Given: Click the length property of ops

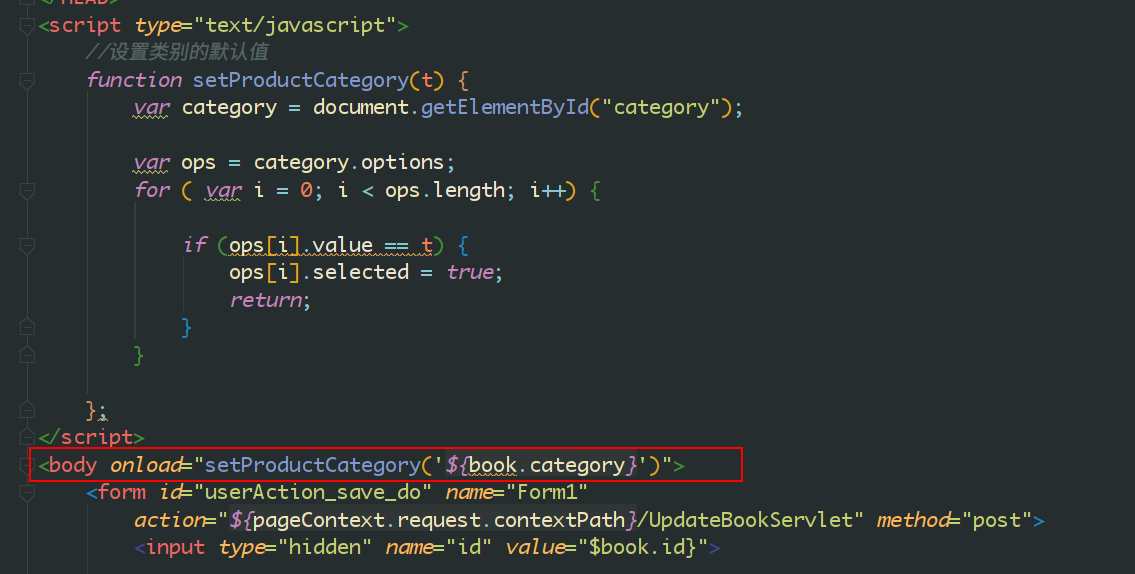Looking at the screenshot, I should point(468,190).
